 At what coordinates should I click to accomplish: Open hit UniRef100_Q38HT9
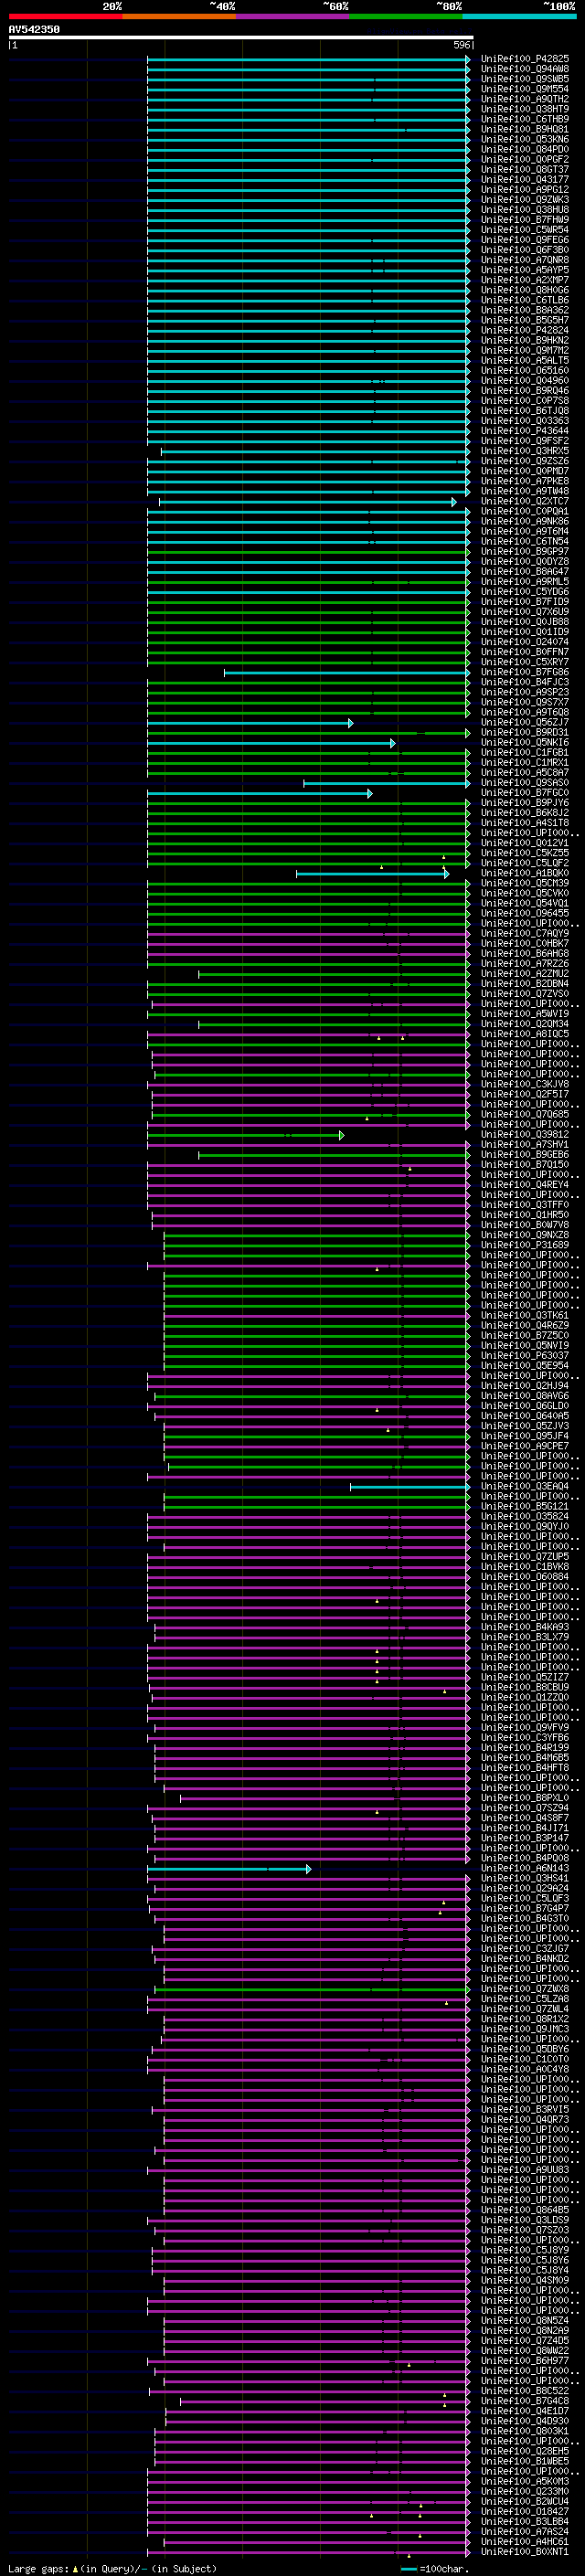[x=525, y=109]
